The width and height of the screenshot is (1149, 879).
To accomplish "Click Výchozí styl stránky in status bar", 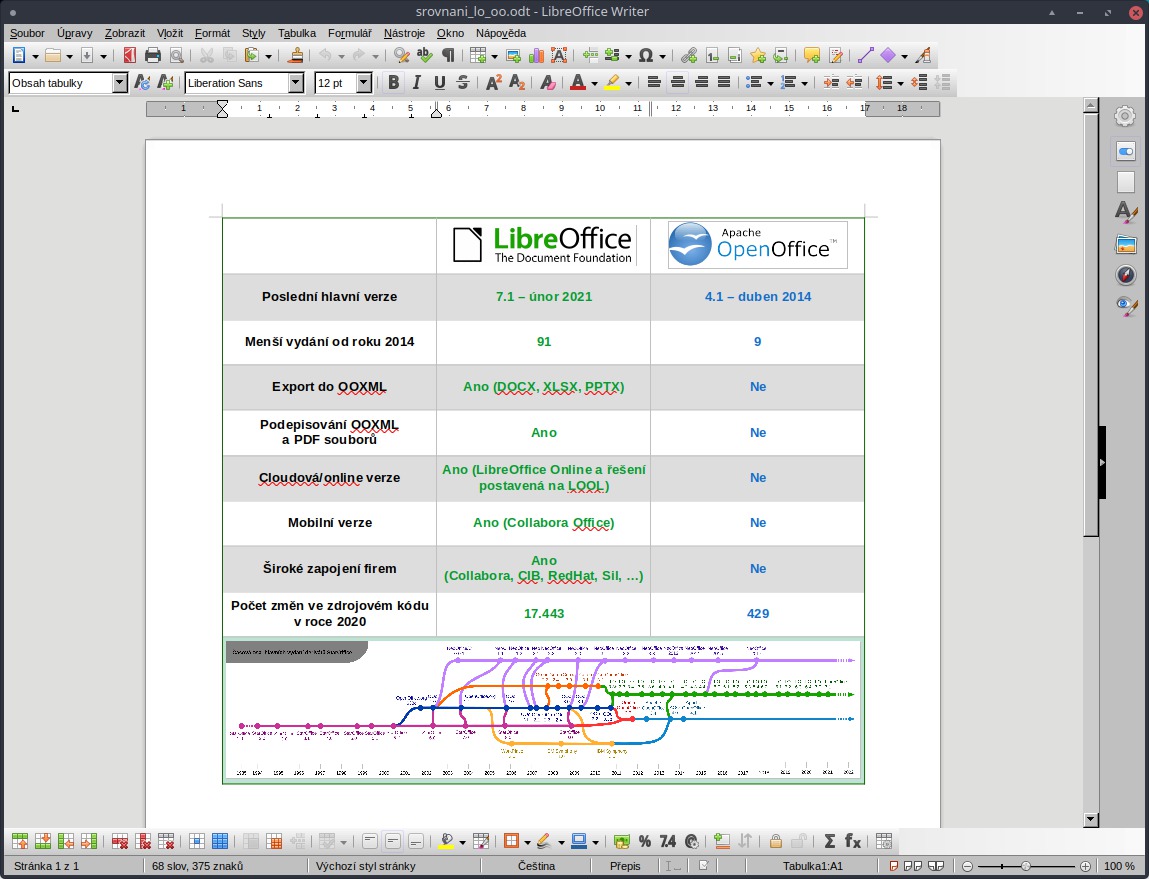I will click(x=365, y=866).
